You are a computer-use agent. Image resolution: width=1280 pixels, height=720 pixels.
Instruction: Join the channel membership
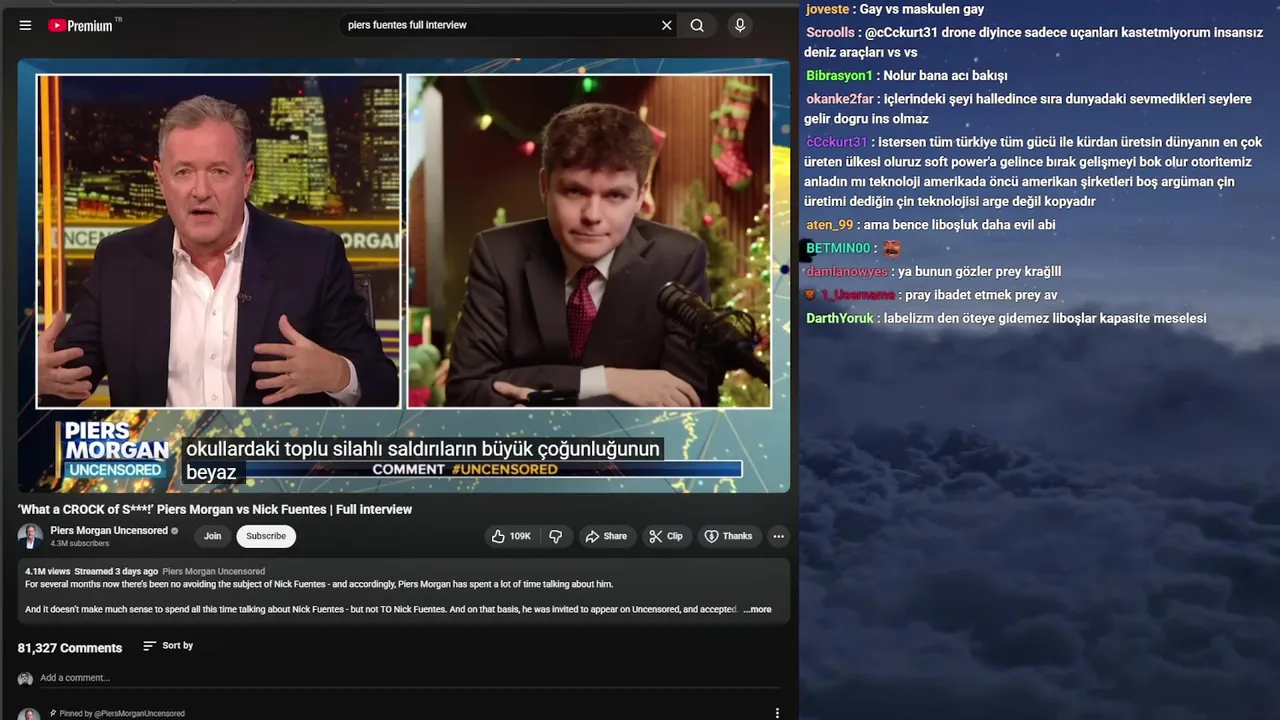[x=213, y=536]
